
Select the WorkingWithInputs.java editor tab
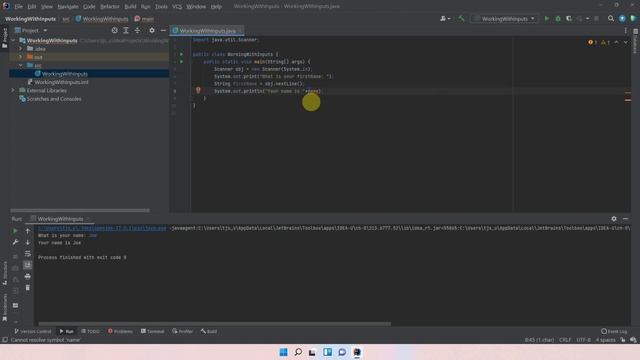208,31
